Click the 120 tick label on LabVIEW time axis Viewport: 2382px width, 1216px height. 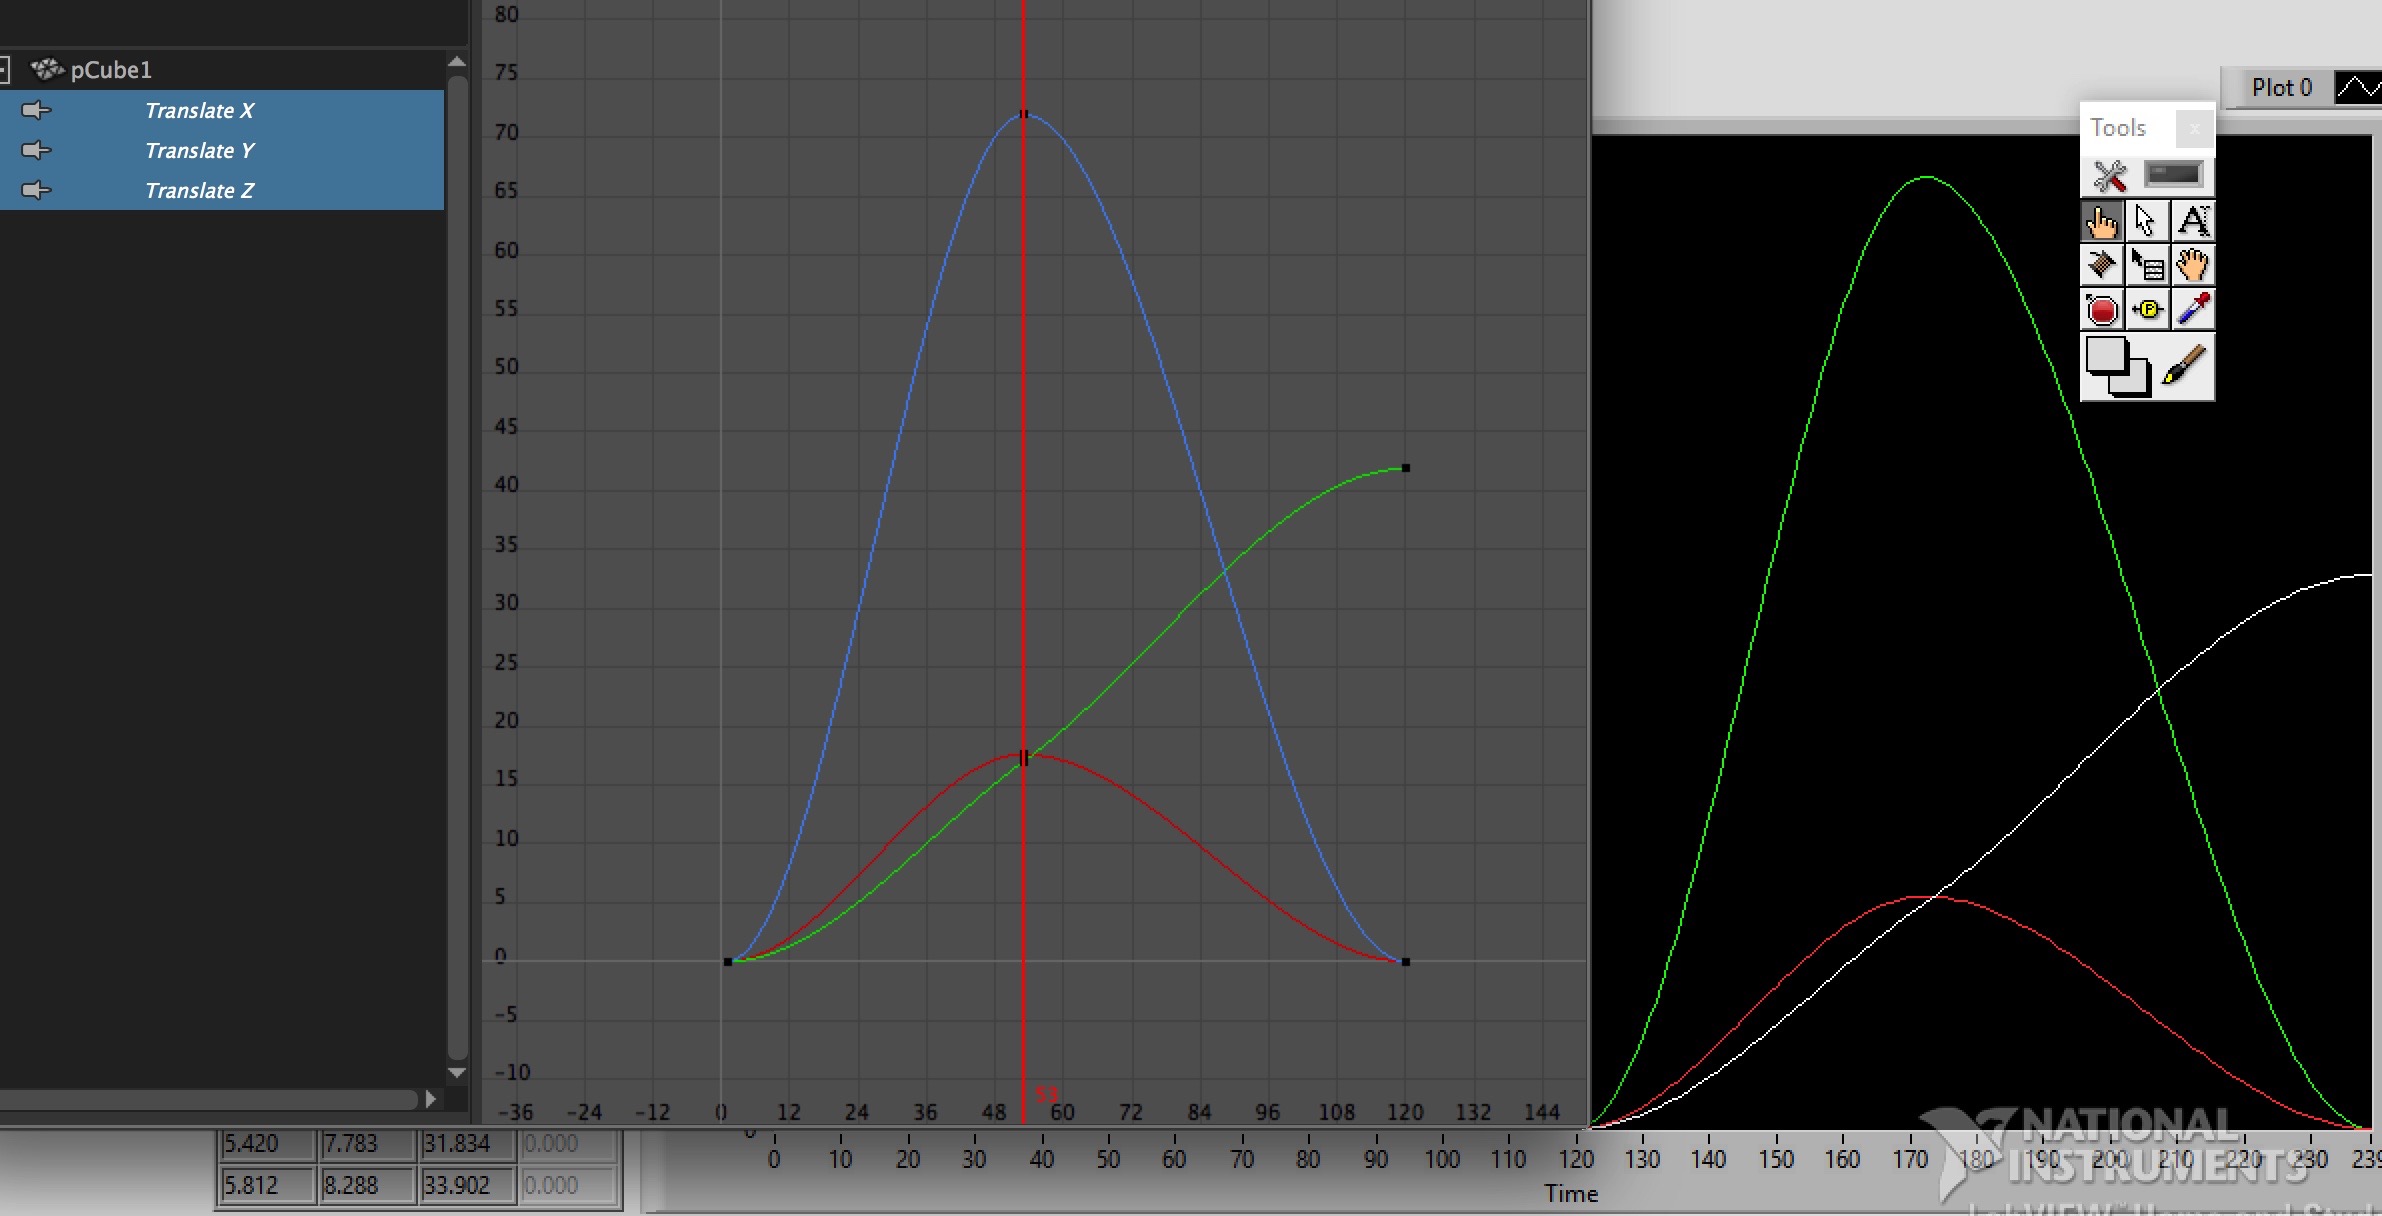1576,1160
